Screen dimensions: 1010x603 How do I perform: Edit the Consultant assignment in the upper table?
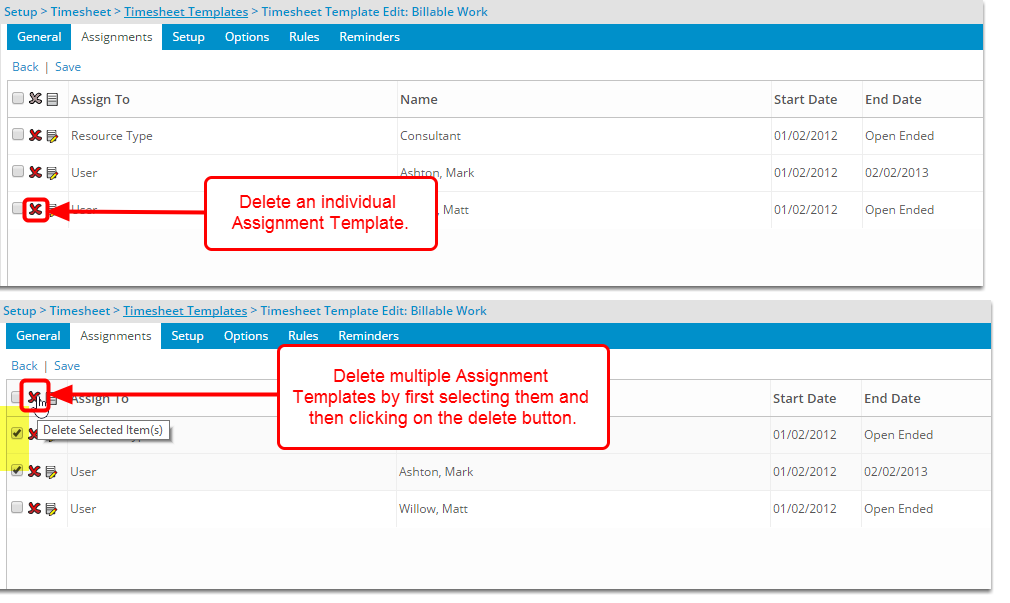[x=52, y=135]
